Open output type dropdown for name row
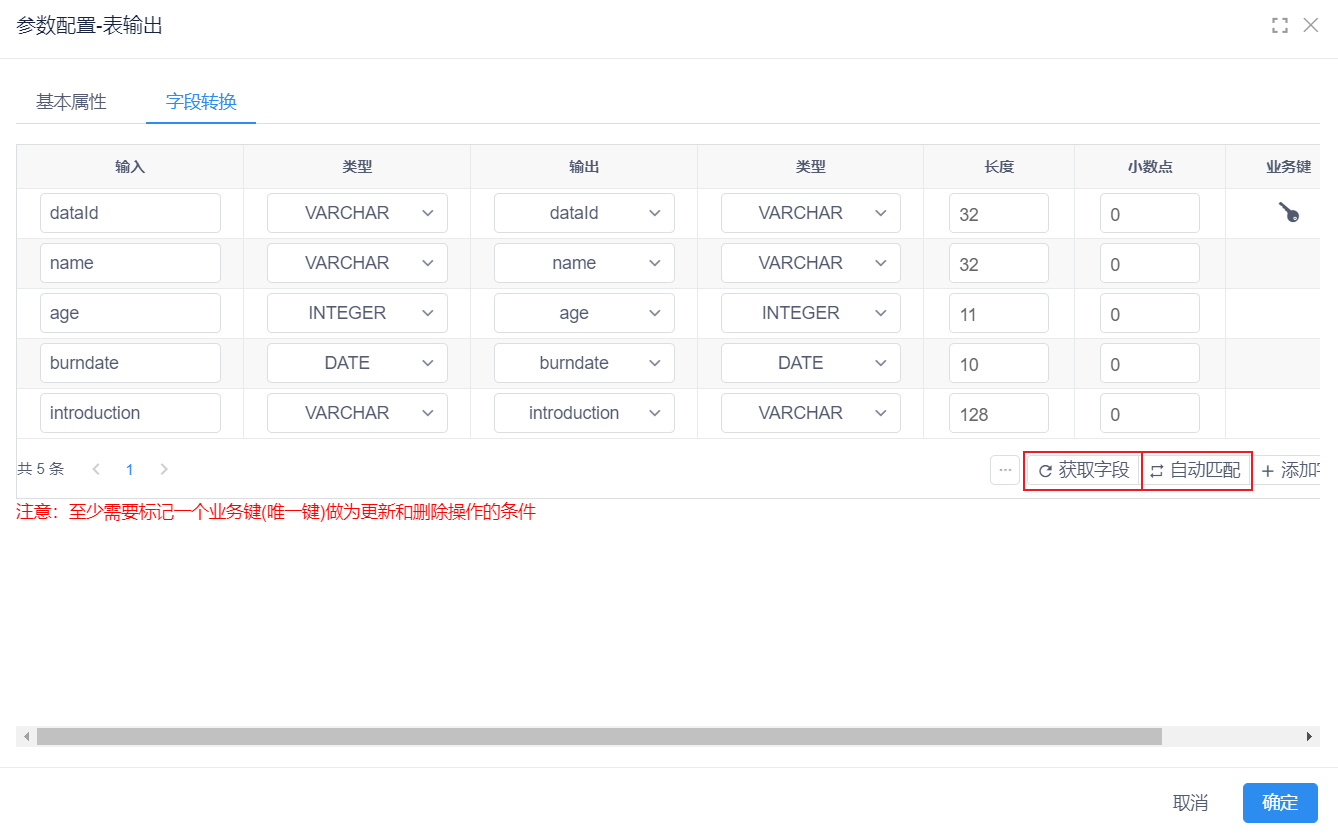 coord(811,263)
